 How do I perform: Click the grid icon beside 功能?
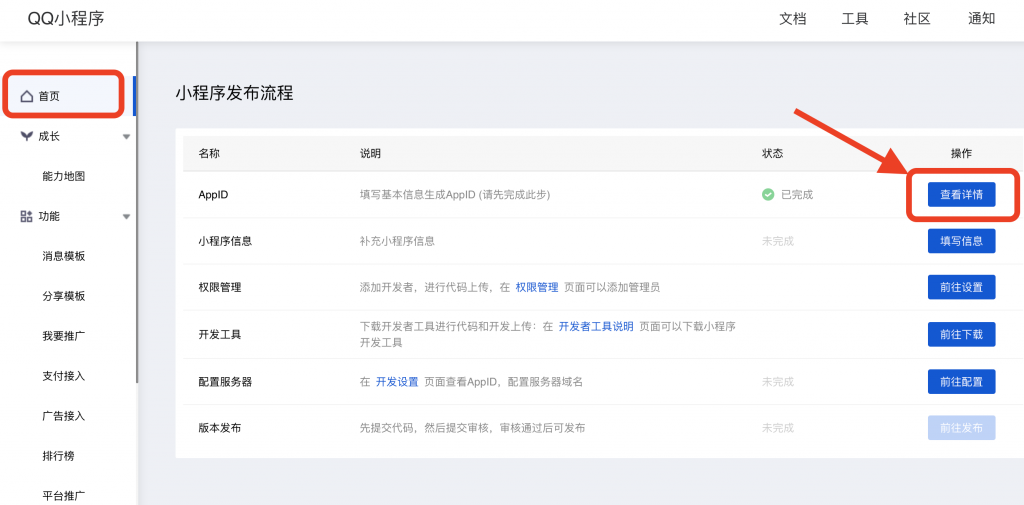27,216
